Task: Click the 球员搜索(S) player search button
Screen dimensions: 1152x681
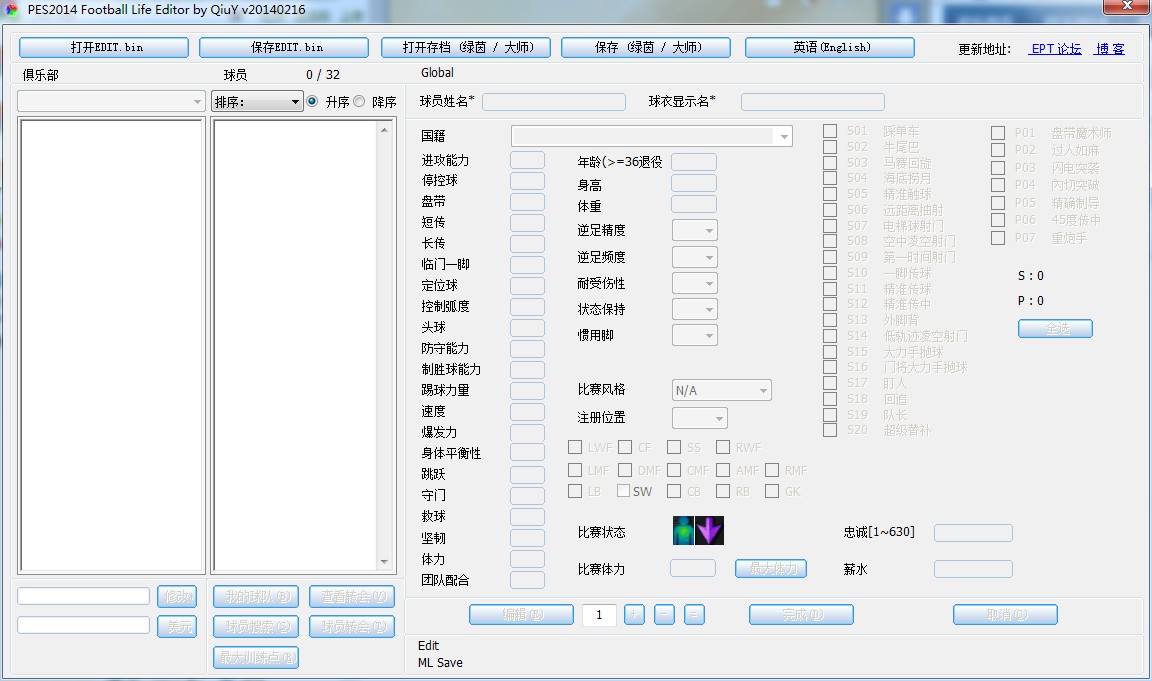Action: point(256,627)
